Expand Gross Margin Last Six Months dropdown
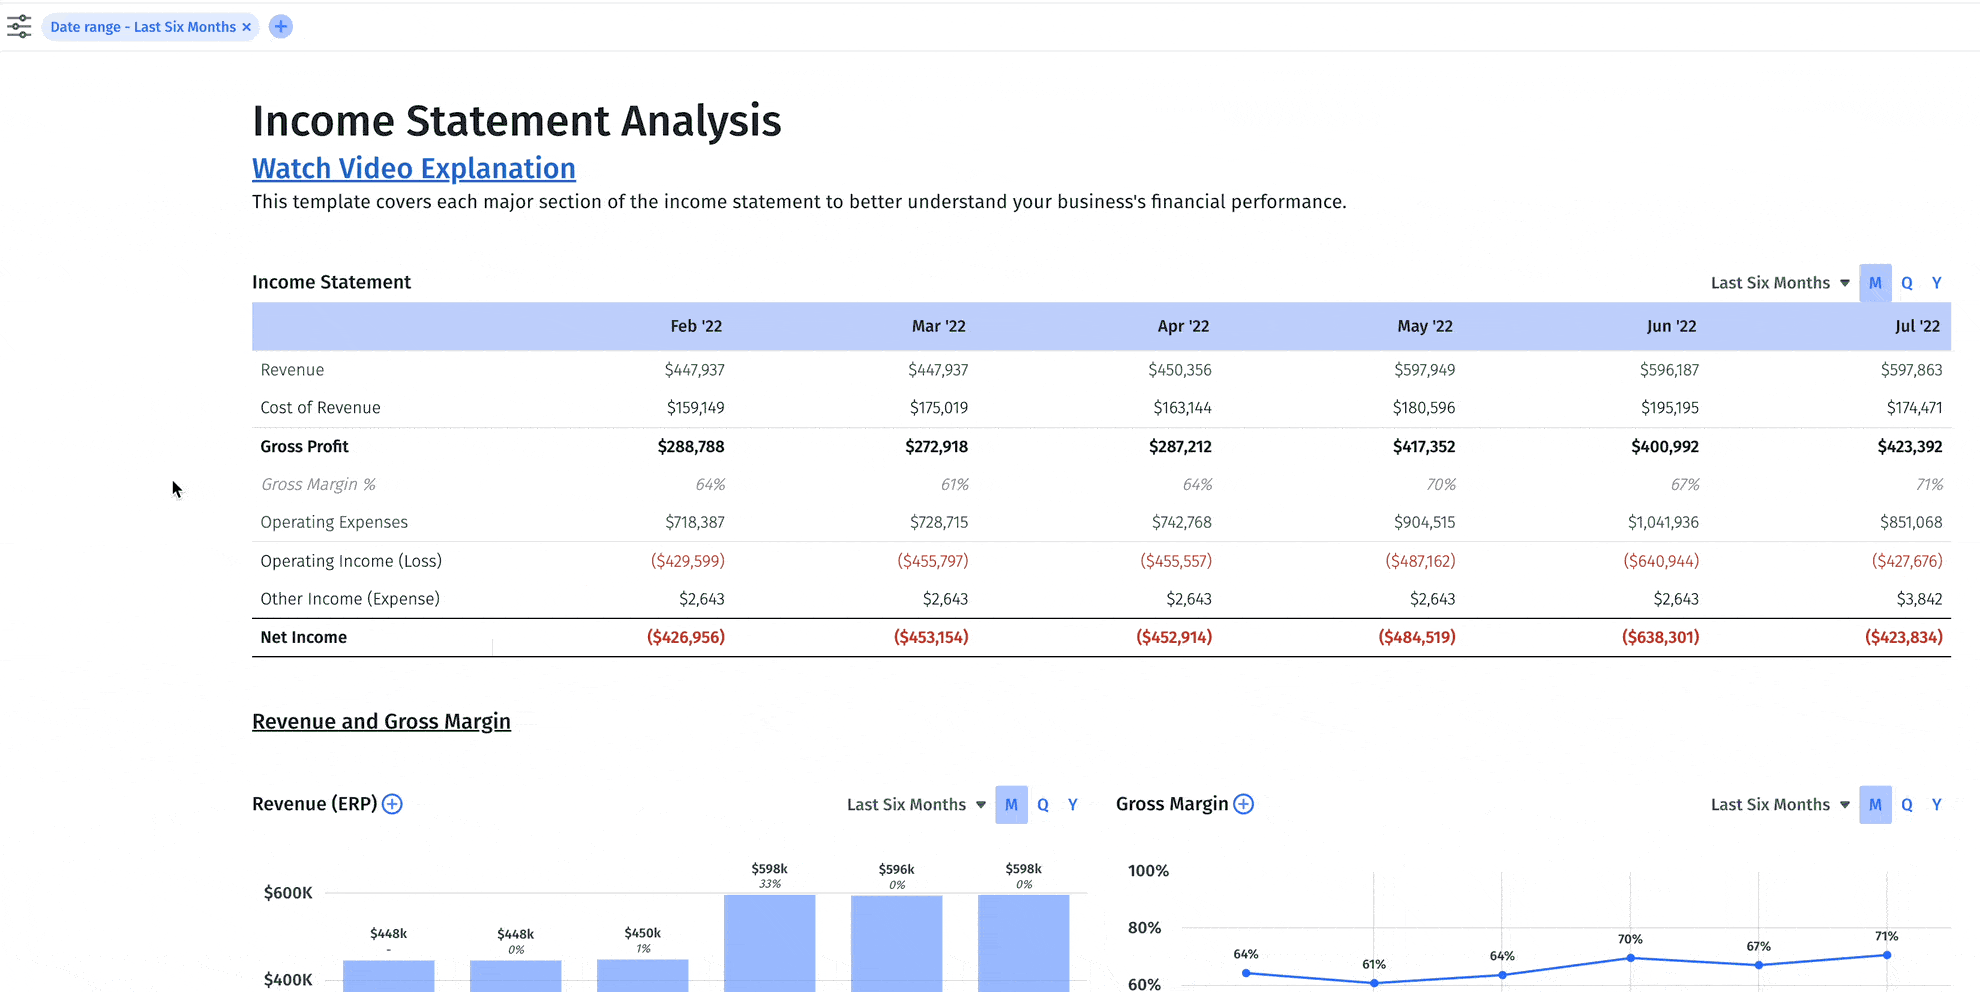 (x=1780, y=805)
